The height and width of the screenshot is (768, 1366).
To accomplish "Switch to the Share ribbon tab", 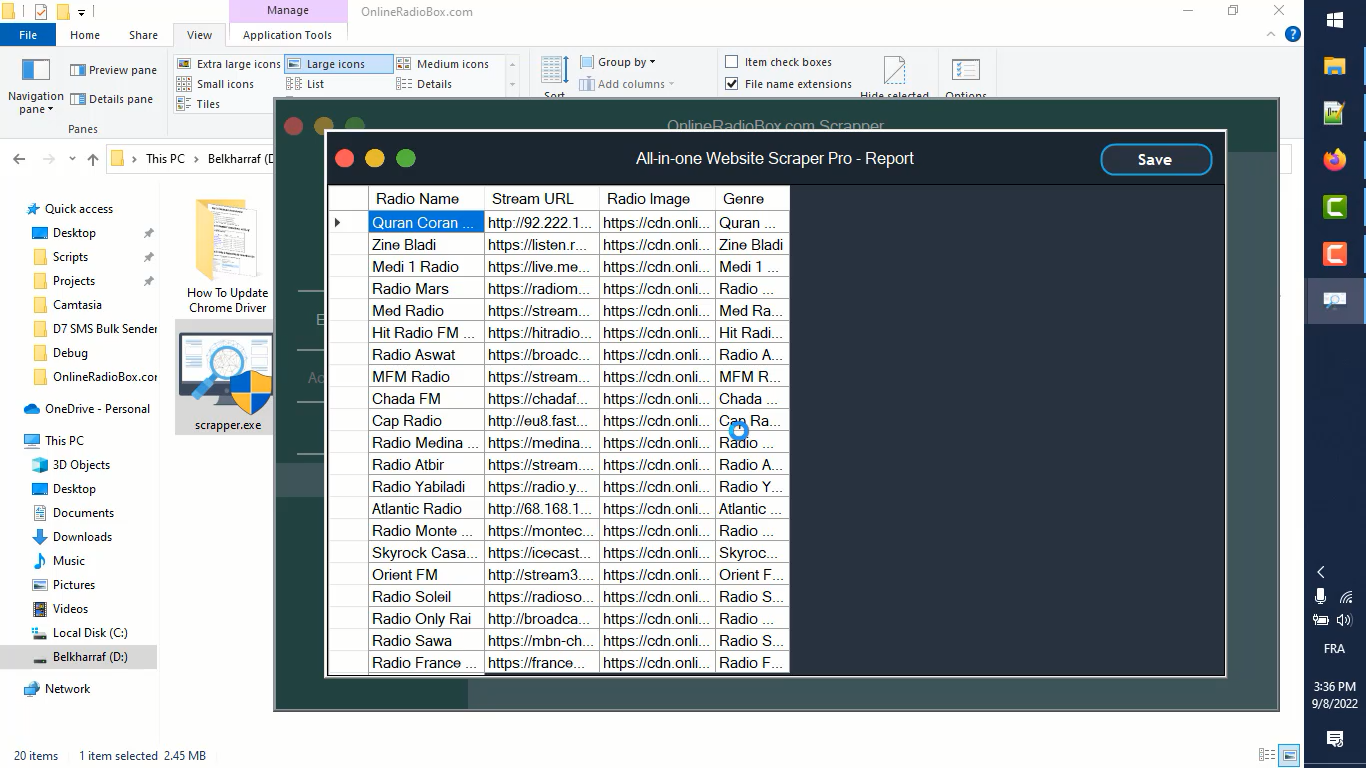I will tap(143, 35).
